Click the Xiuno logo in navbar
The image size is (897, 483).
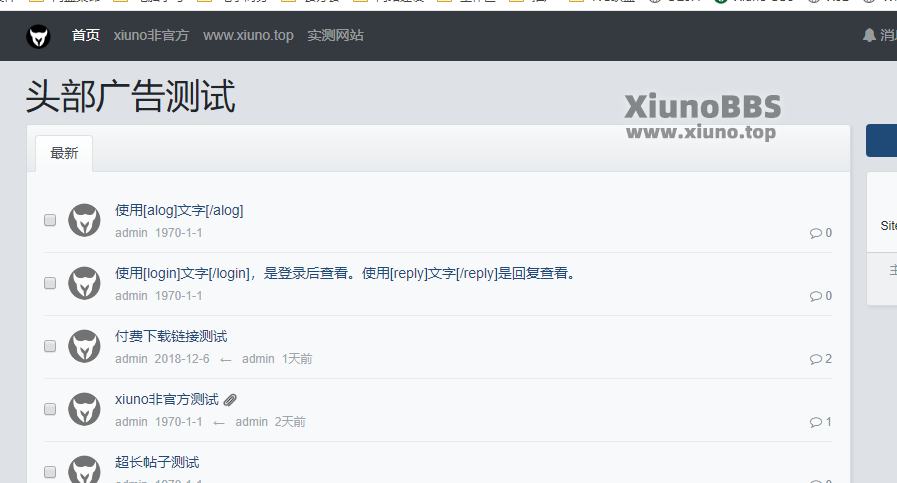[38, 36]
